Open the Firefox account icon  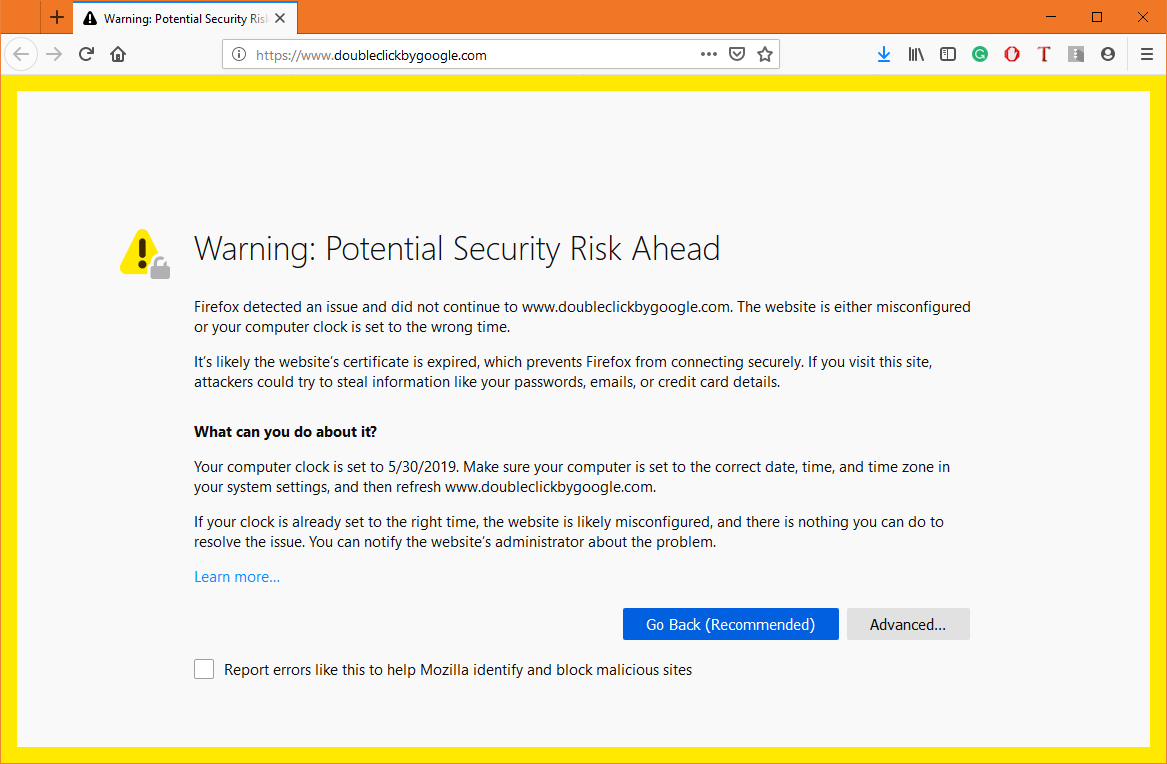click(x=1107, y=54)
